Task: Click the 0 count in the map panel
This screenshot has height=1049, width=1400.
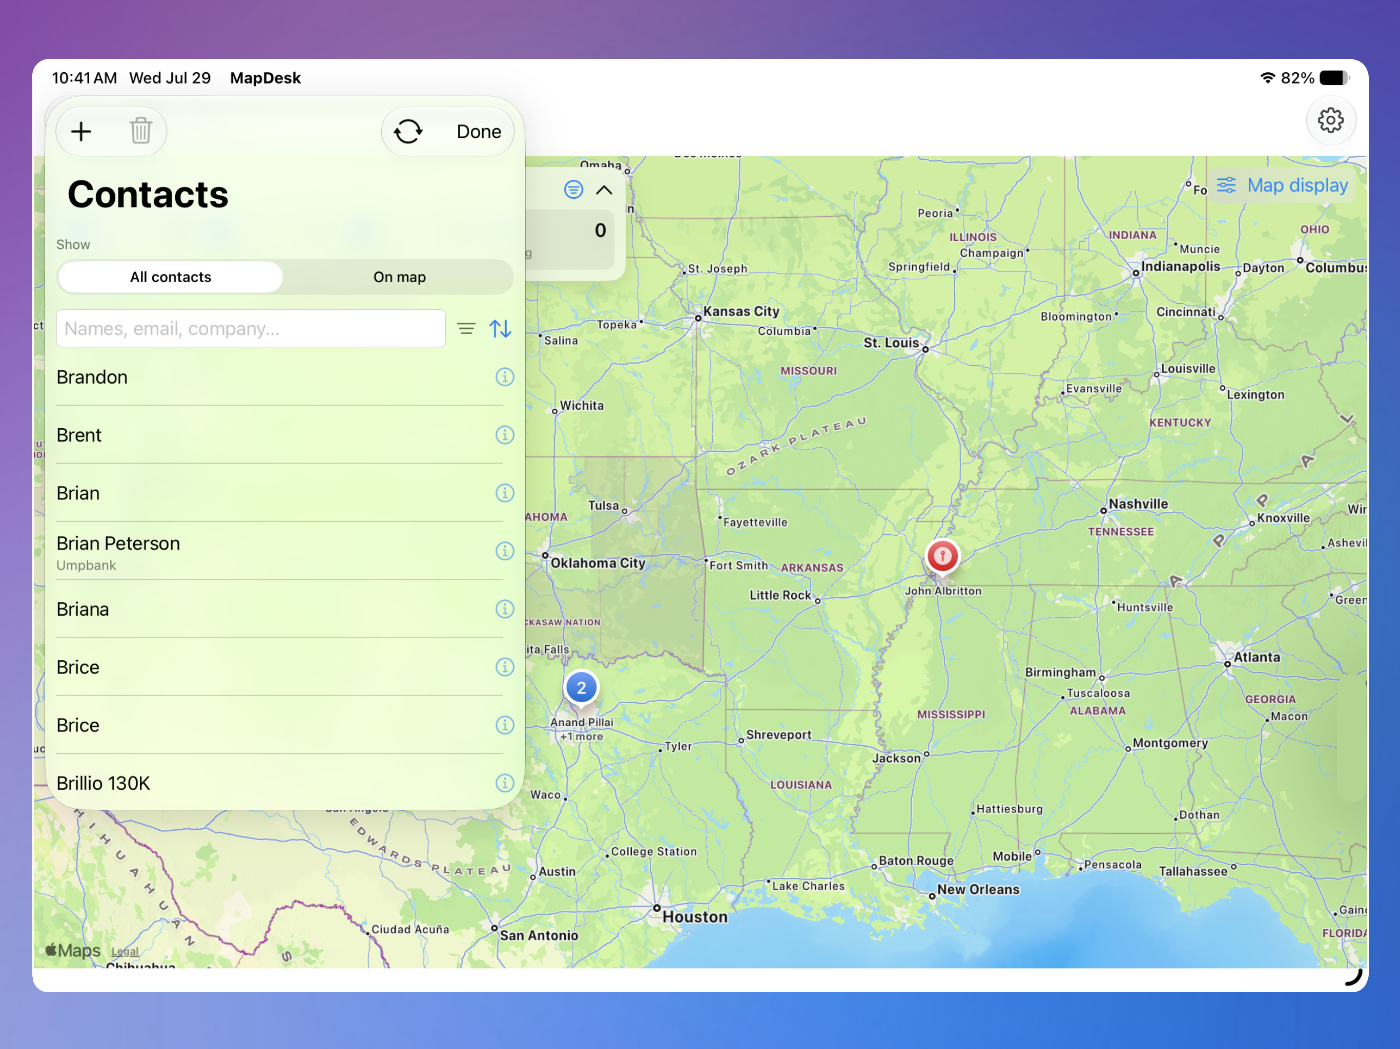Action: pyautogui.click(x=600, y=230)
